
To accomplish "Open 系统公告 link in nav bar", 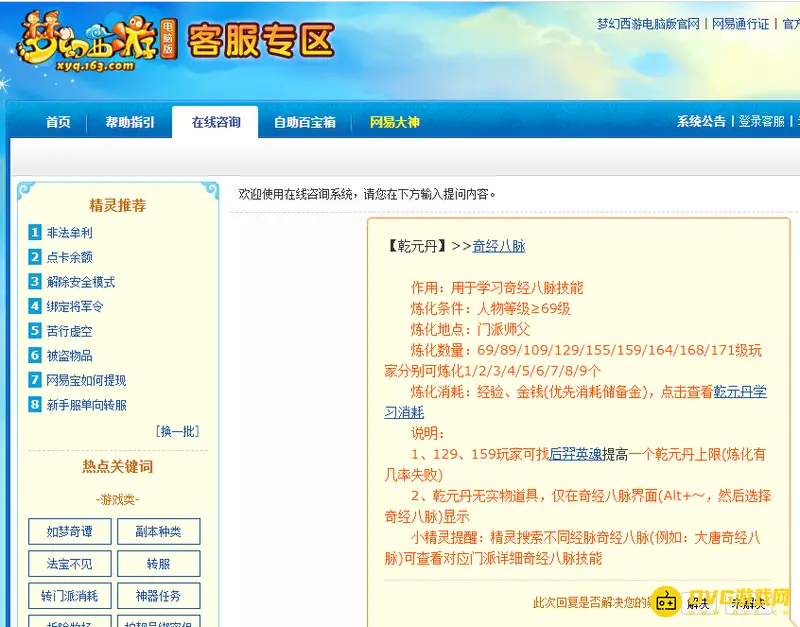I will tap(701, 121).
